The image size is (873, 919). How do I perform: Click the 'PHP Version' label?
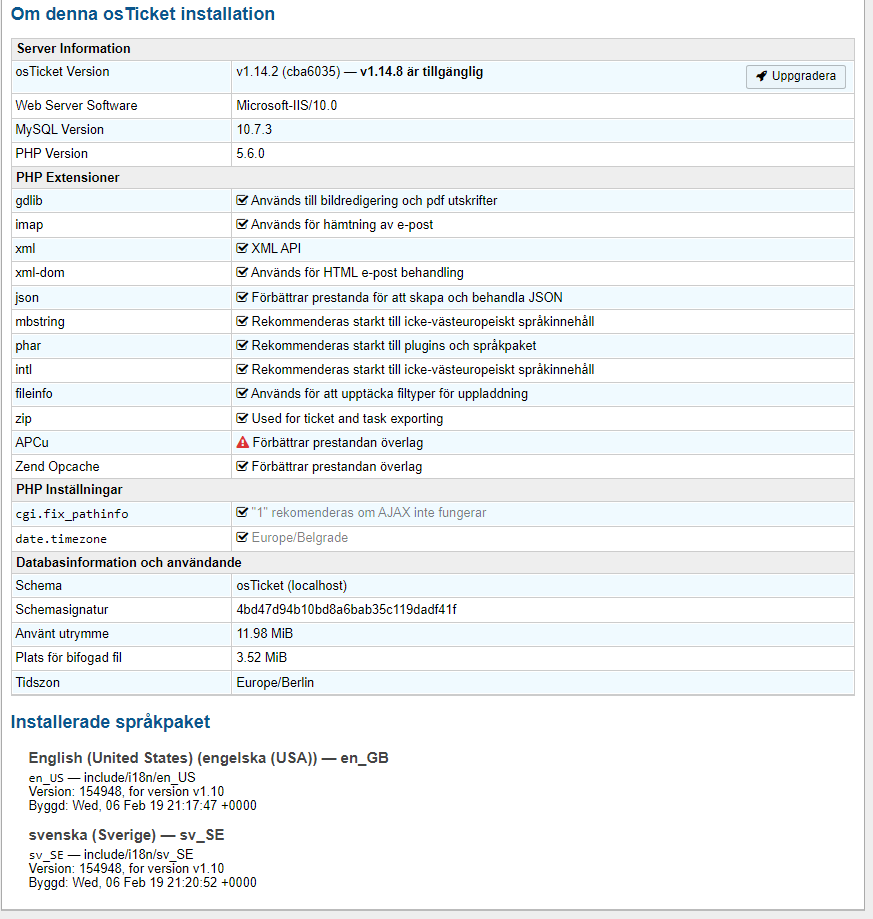coord(52,154)
